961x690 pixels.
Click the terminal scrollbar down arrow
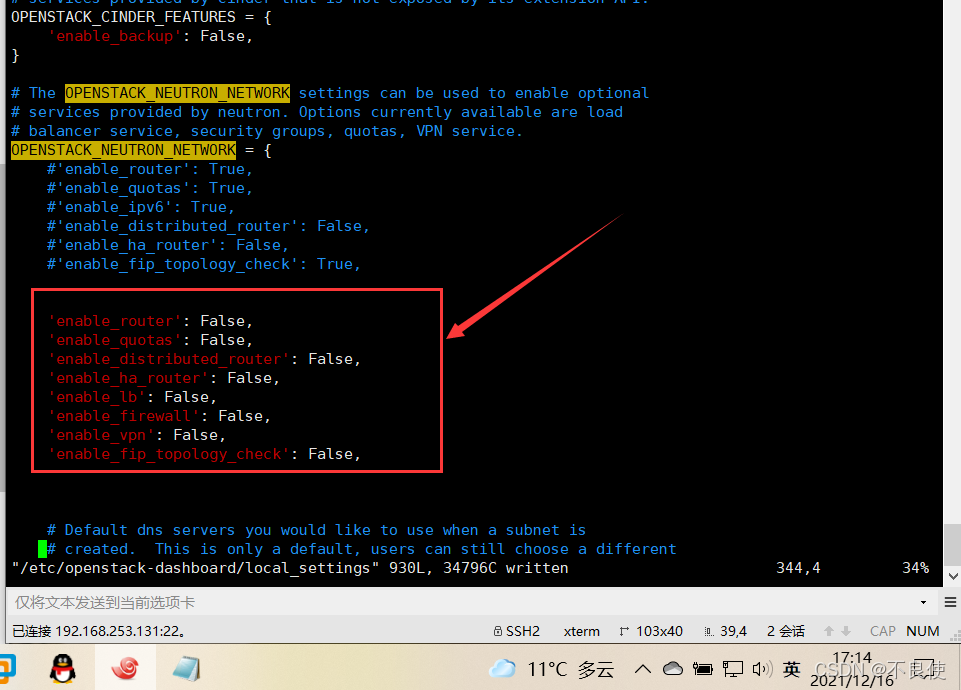pyautogui.click(x=952, y=576)
